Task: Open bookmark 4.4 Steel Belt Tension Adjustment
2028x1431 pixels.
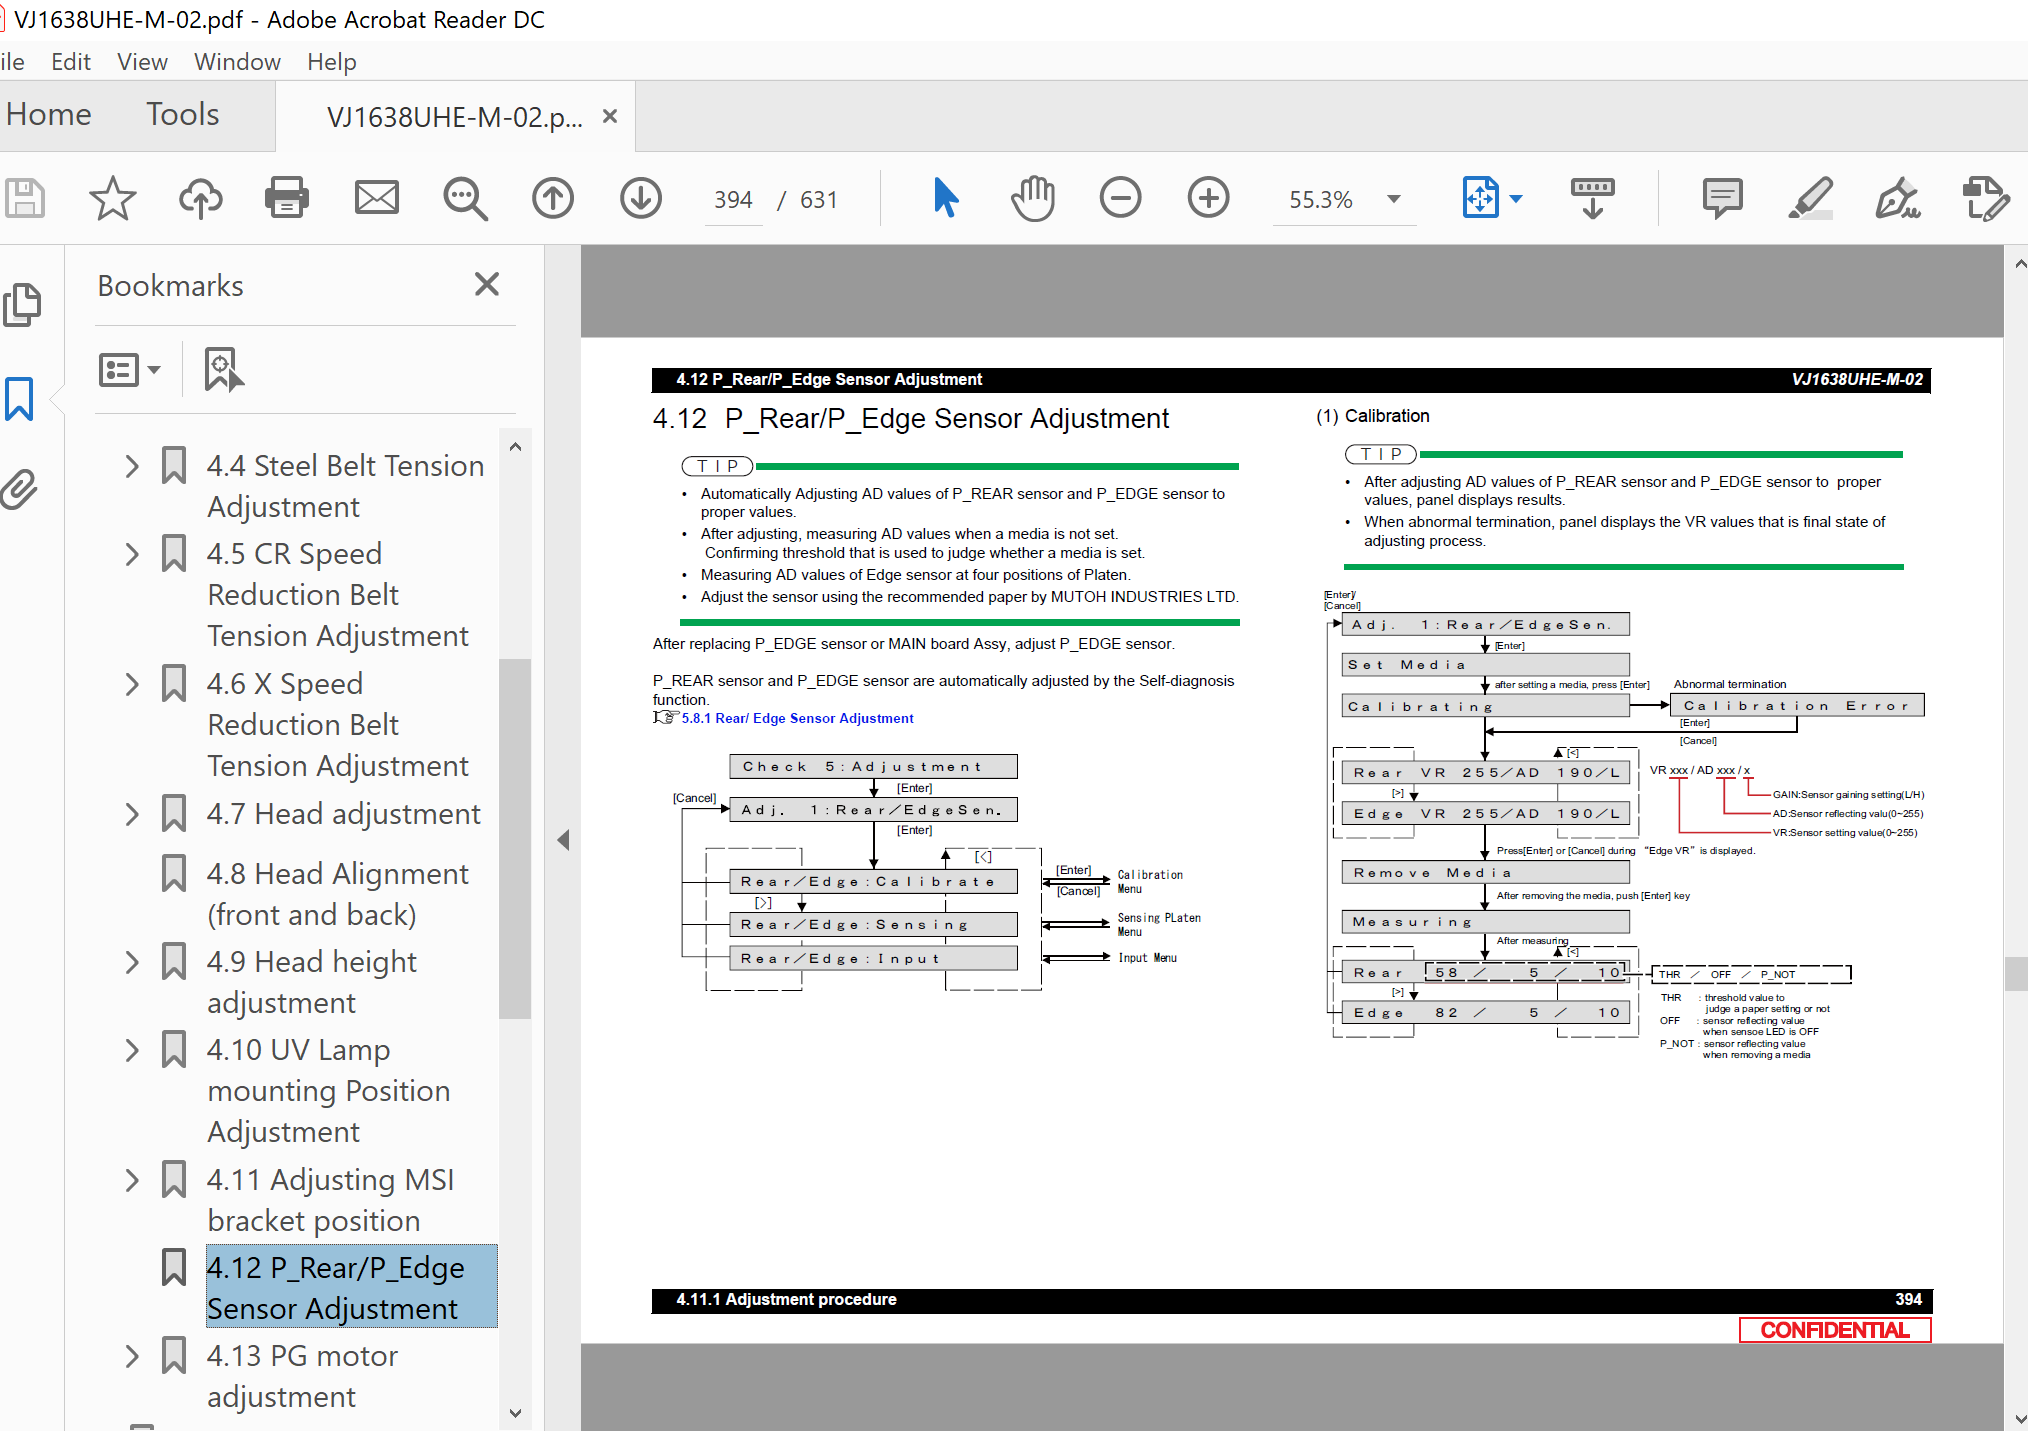Action: tap(345, 486)
